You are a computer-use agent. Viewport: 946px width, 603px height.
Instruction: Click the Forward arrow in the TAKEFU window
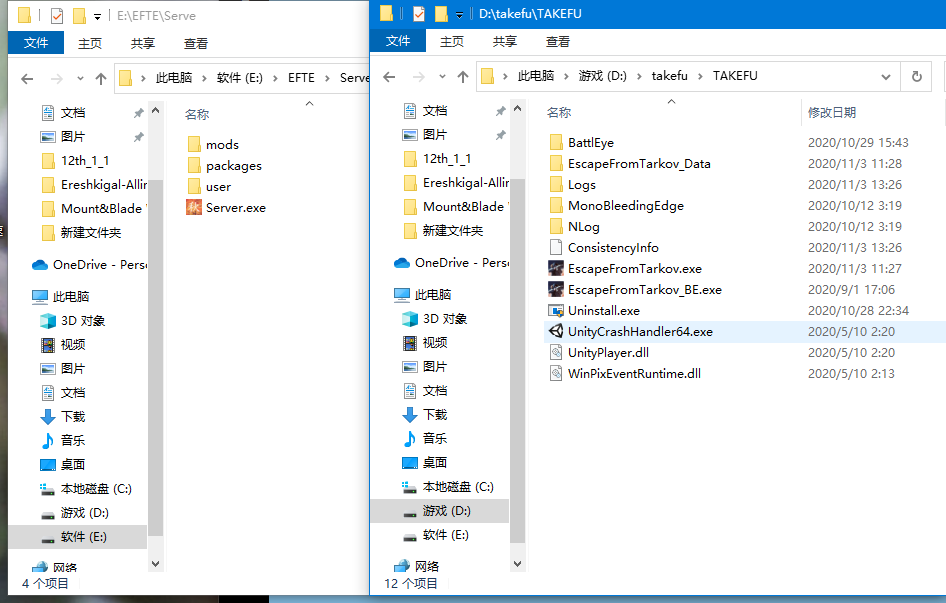click(x=418, y=77)
